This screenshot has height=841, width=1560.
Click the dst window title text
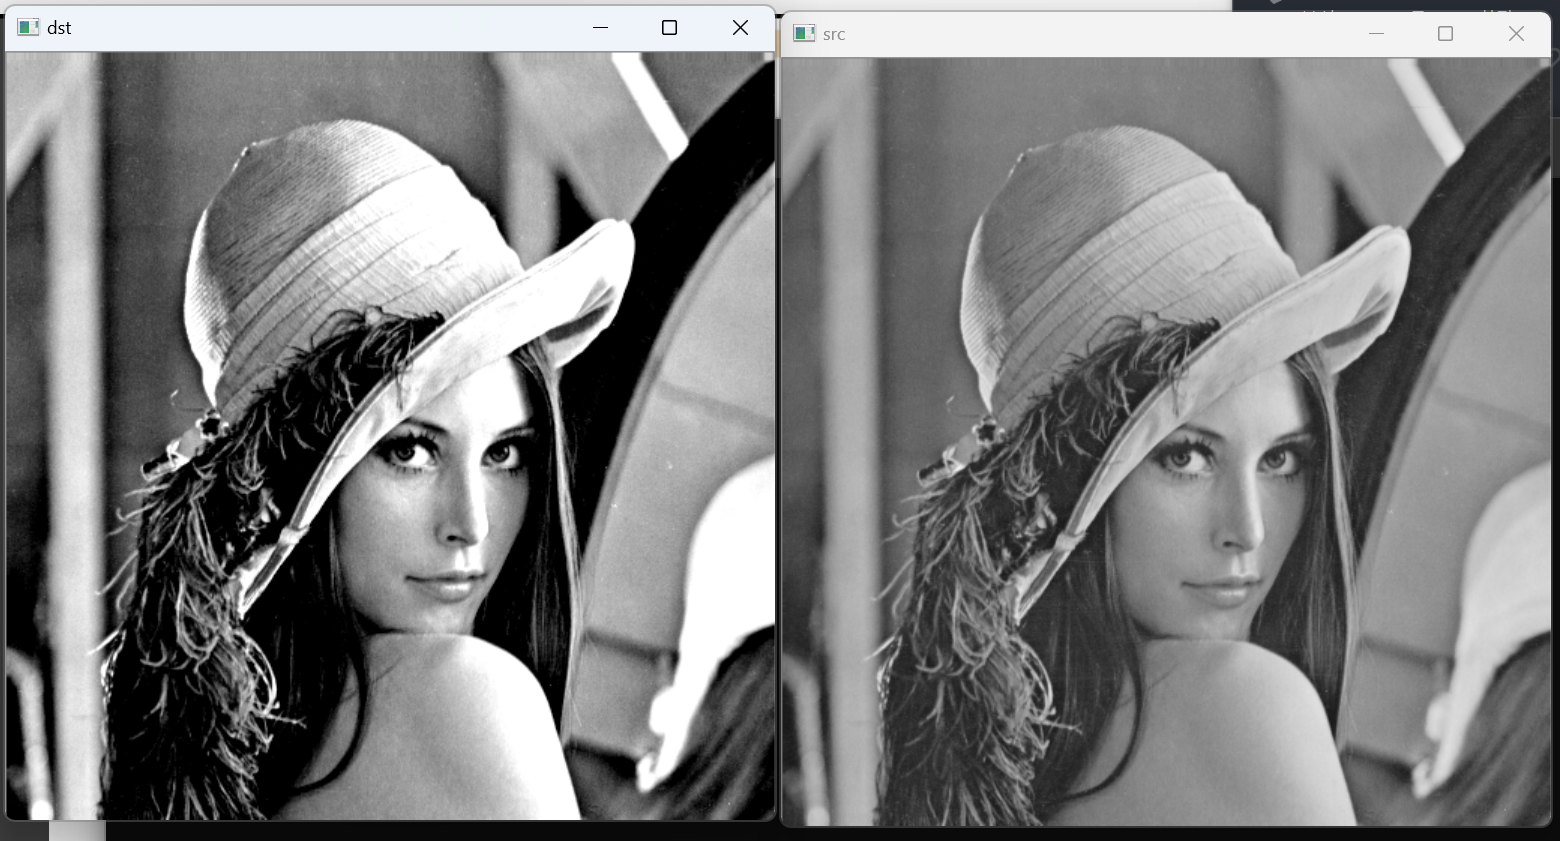point(59,28)
